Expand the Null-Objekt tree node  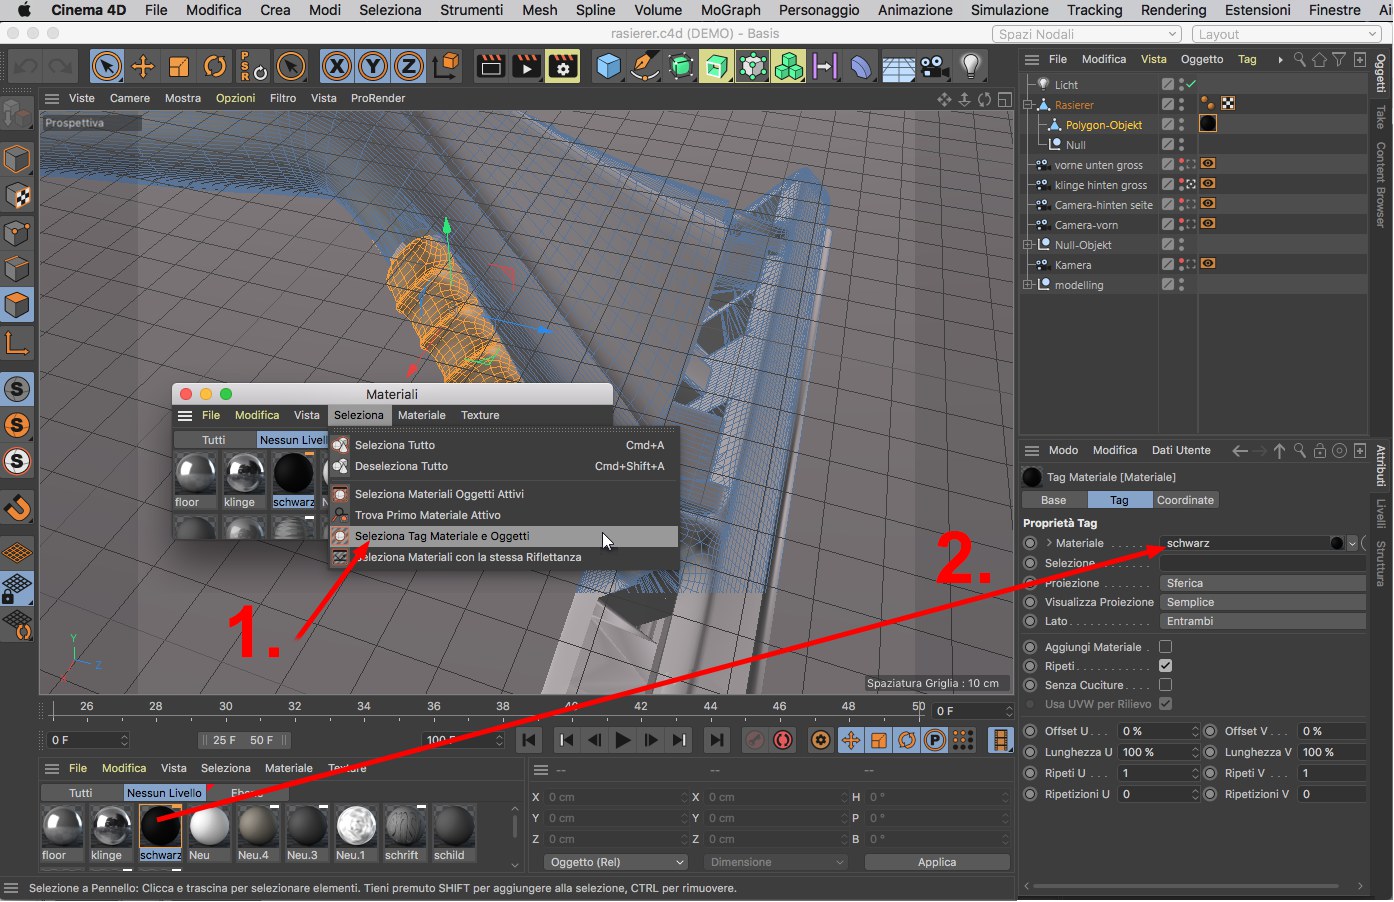1028,245
